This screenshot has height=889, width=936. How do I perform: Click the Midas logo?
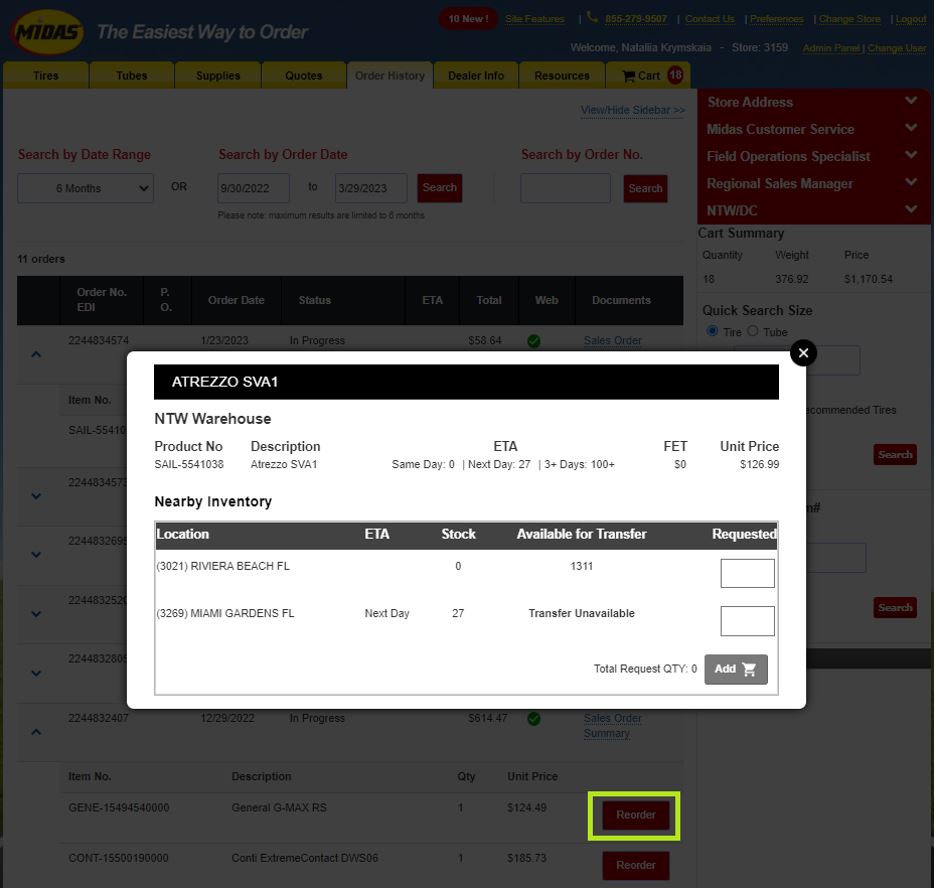(x=47, y=32)
